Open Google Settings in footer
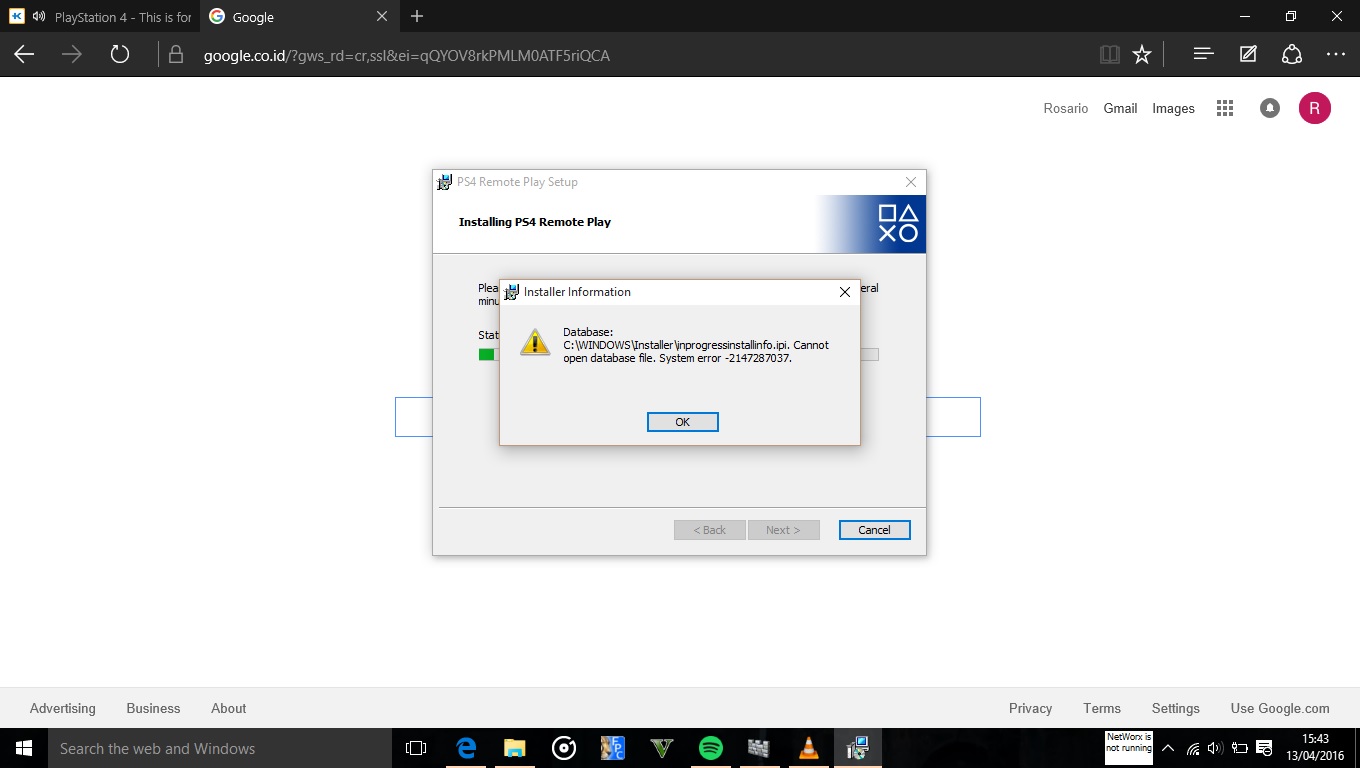Viewport: 1360px width, 768px height. click(1175, 708)
